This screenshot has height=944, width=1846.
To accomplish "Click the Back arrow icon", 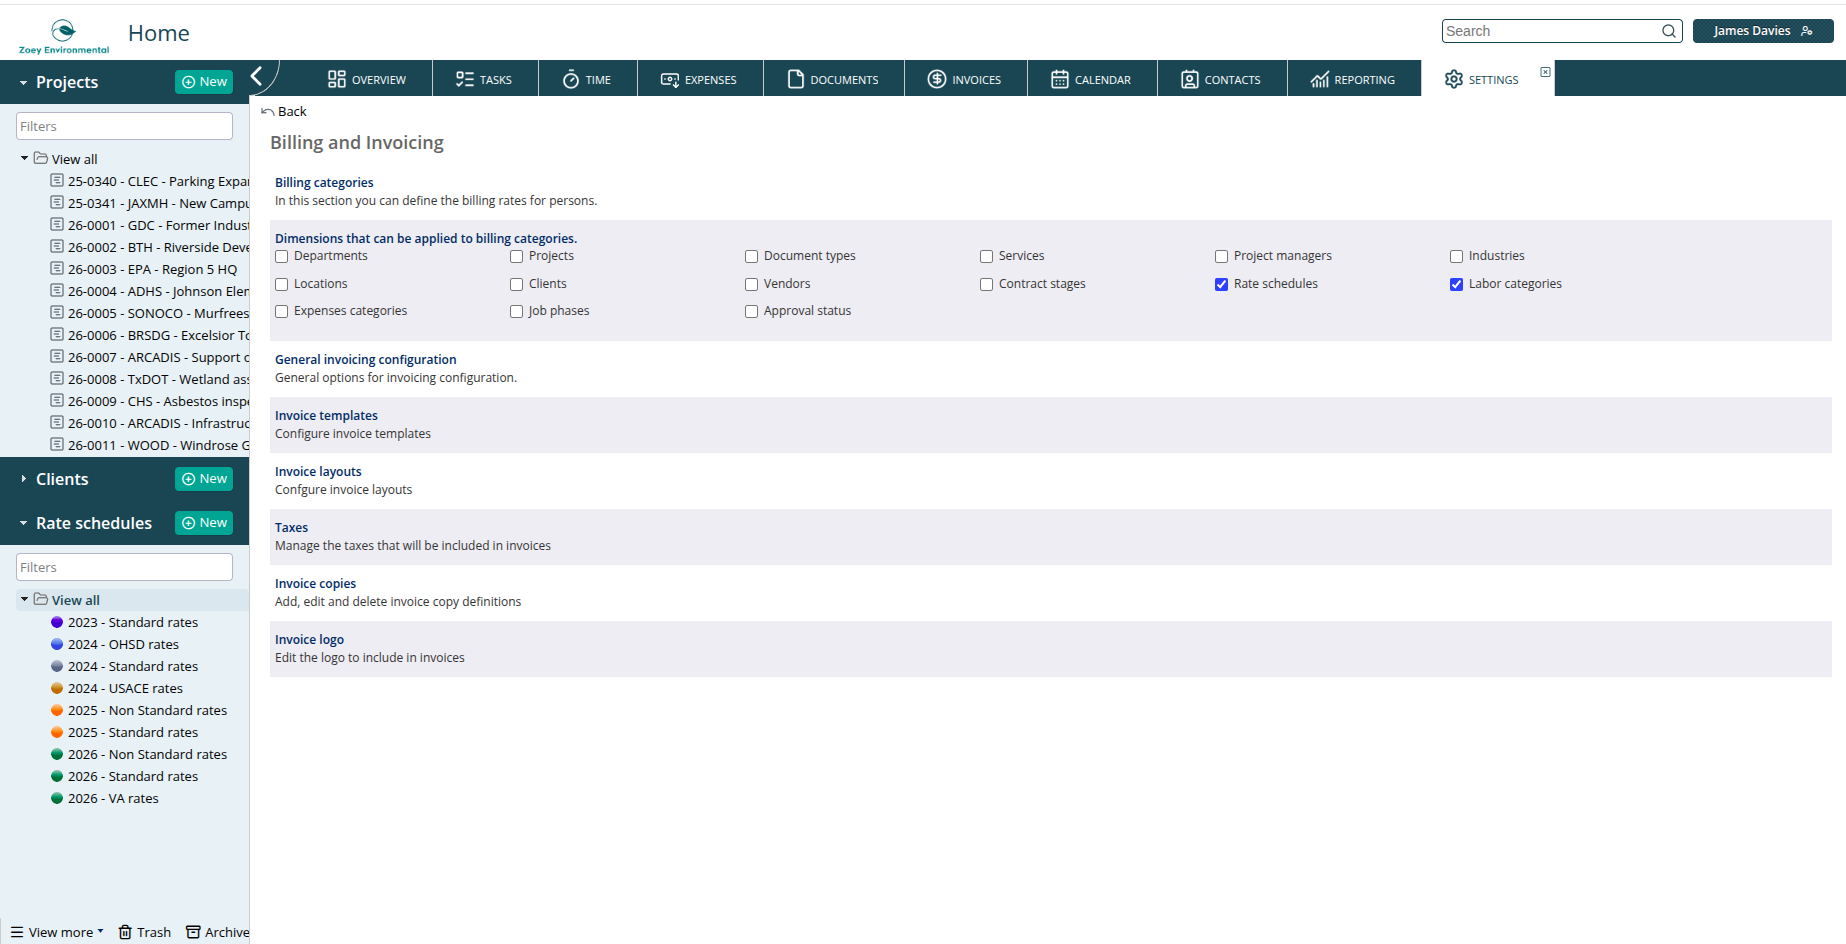I will point(267,111).
